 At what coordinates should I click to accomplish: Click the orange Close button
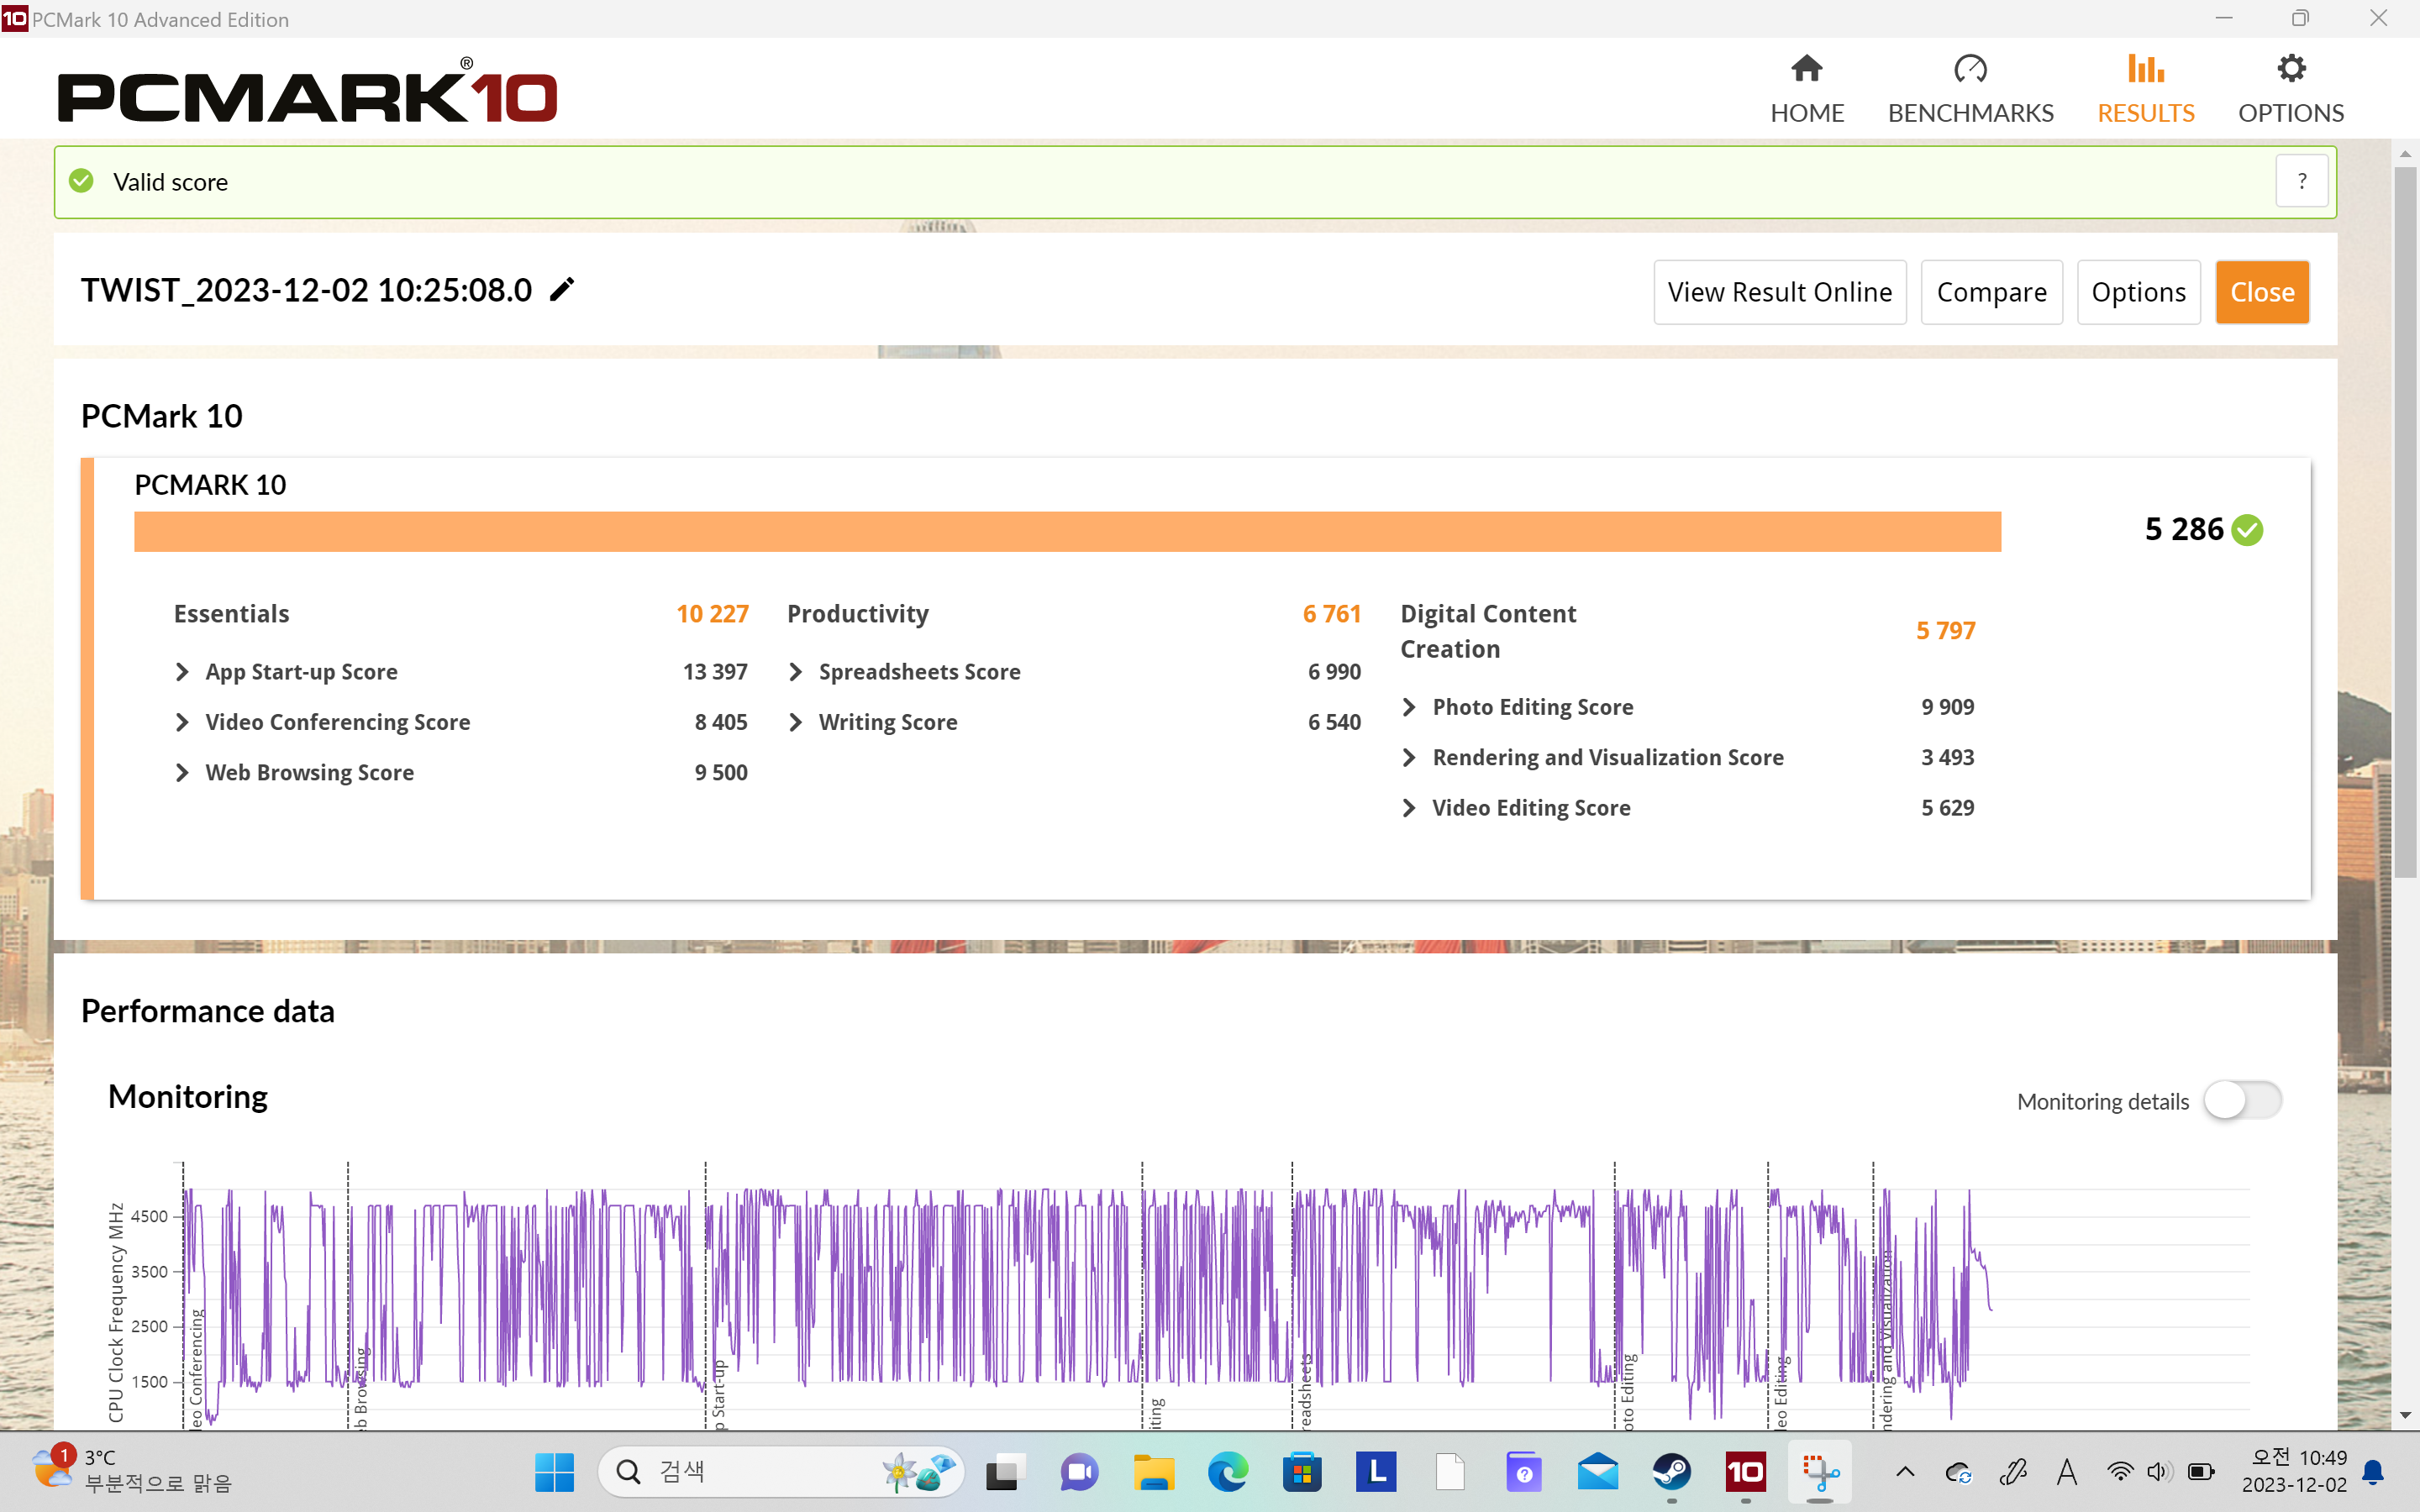pyautogui.click(x=2262, y=292)
